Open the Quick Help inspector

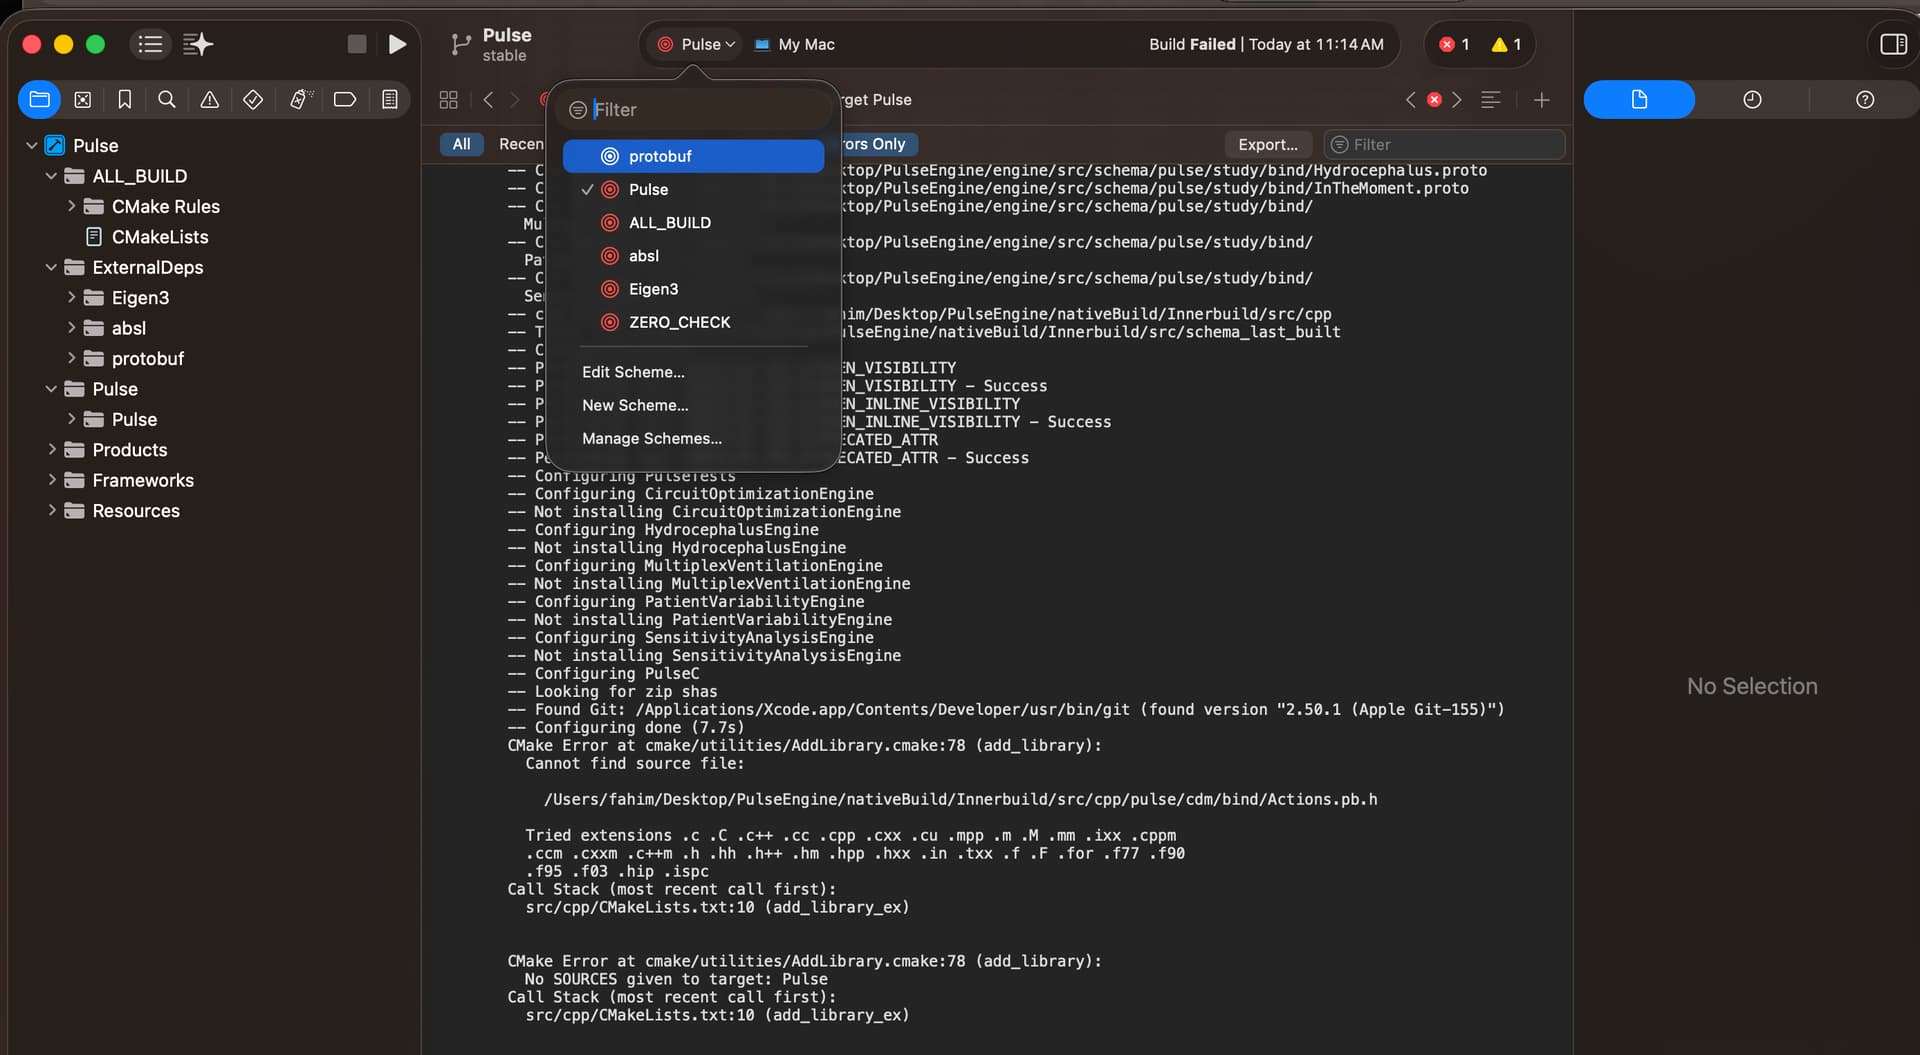tap(1864, 100)
